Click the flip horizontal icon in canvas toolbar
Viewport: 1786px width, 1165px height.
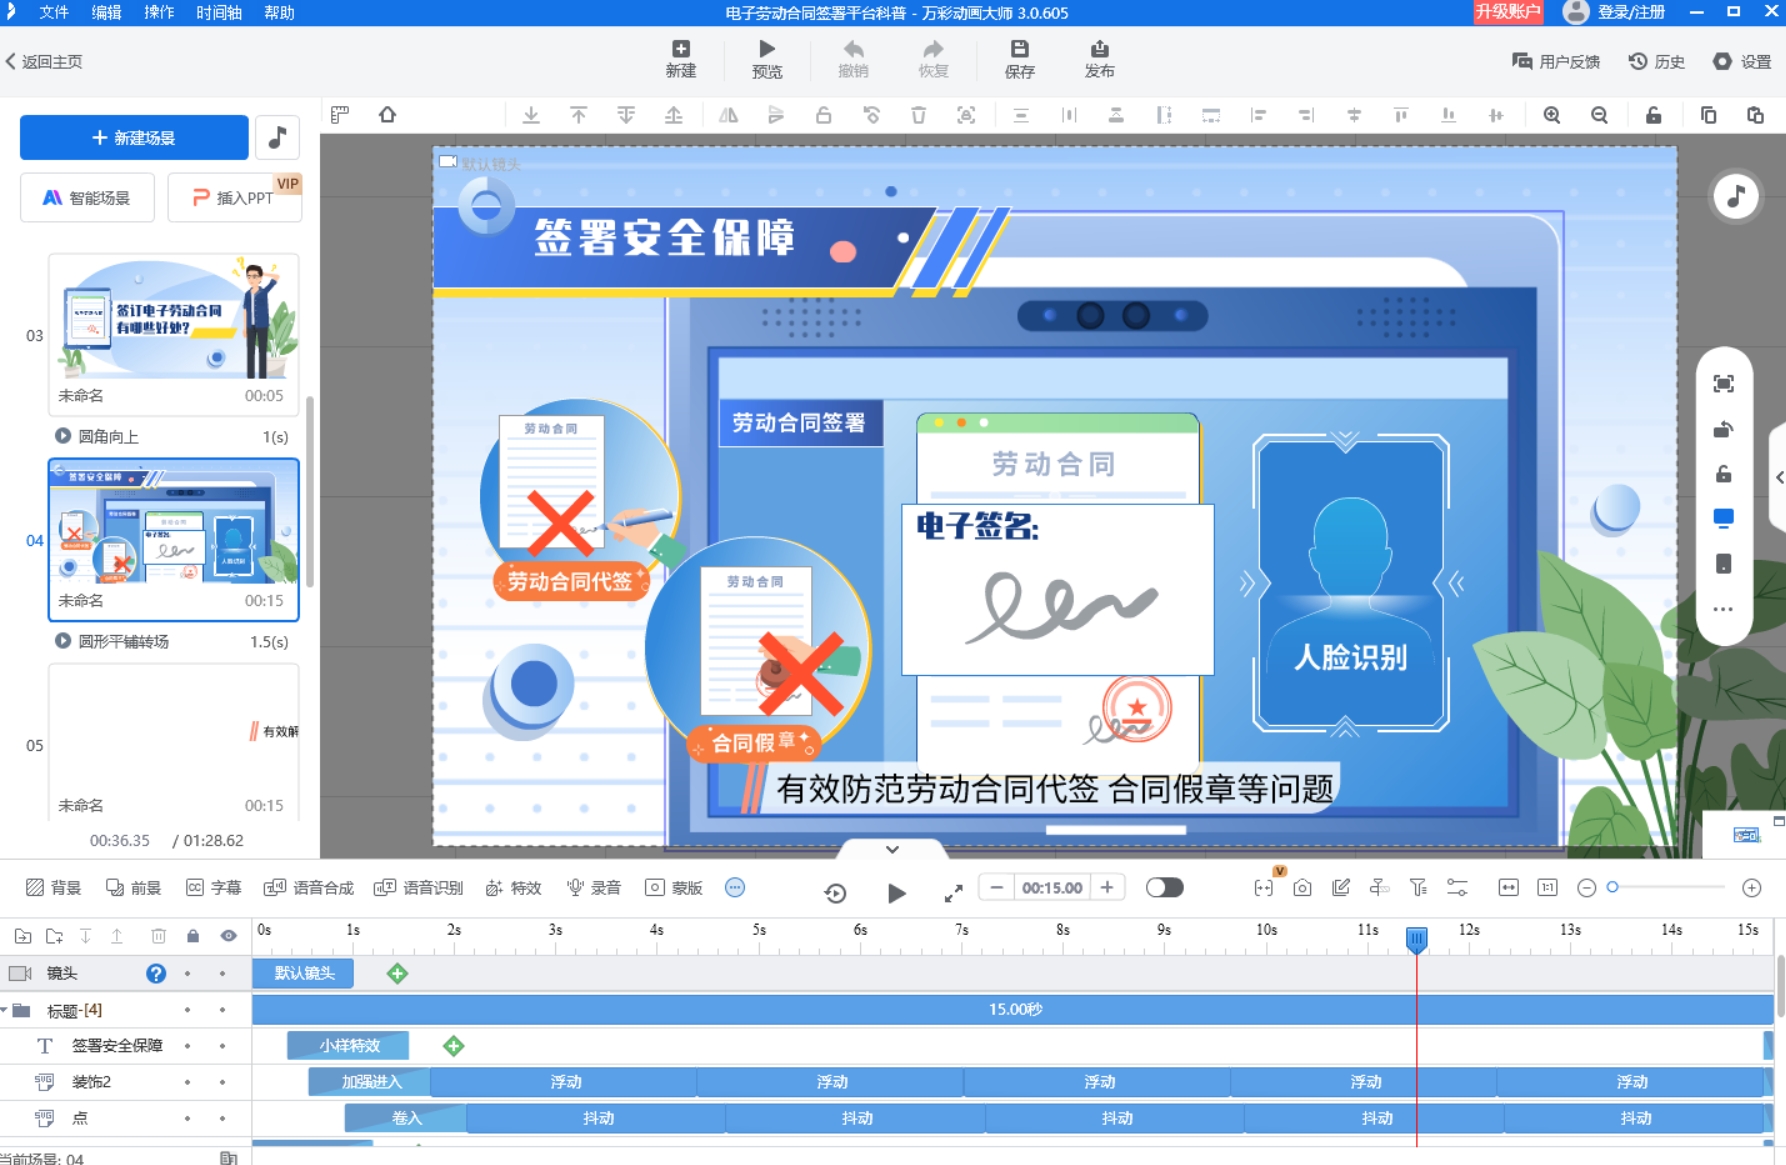(x=728, y=115)
